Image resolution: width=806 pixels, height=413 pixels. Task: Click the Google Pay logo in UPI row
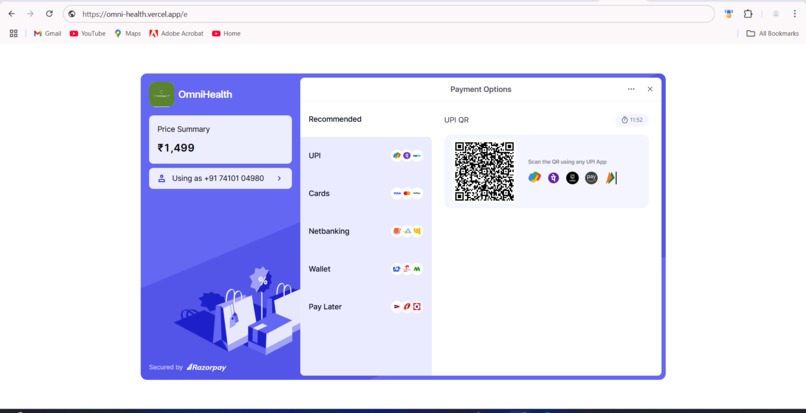tap(397, 155)
